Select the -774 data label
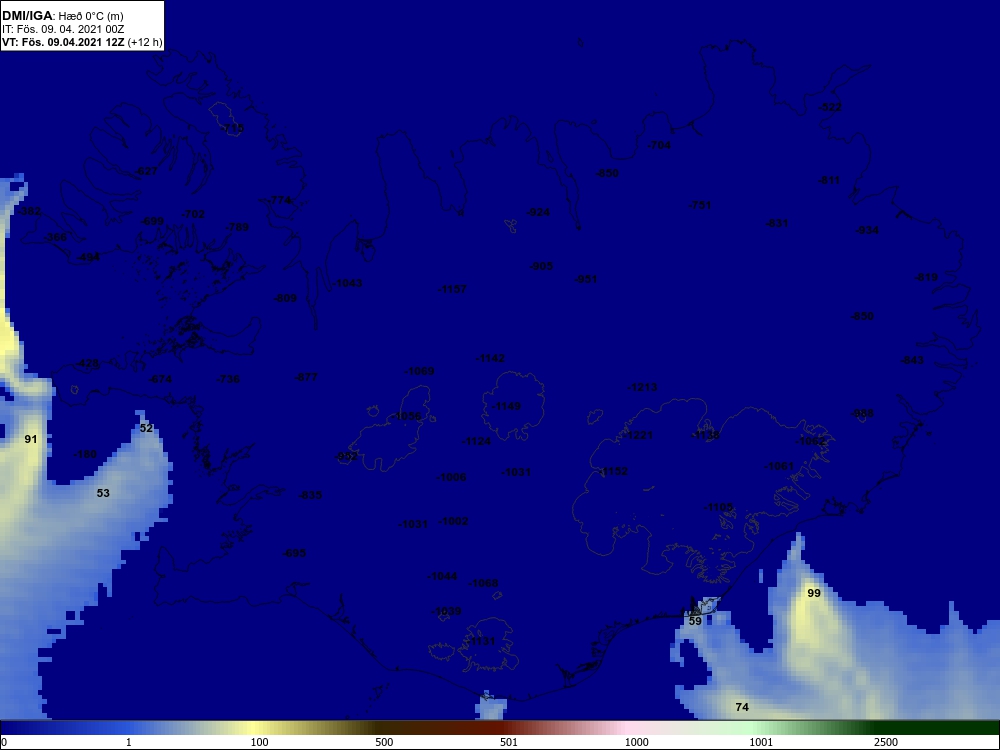Viewport: 1000px width, 750px height. (280, 200)
